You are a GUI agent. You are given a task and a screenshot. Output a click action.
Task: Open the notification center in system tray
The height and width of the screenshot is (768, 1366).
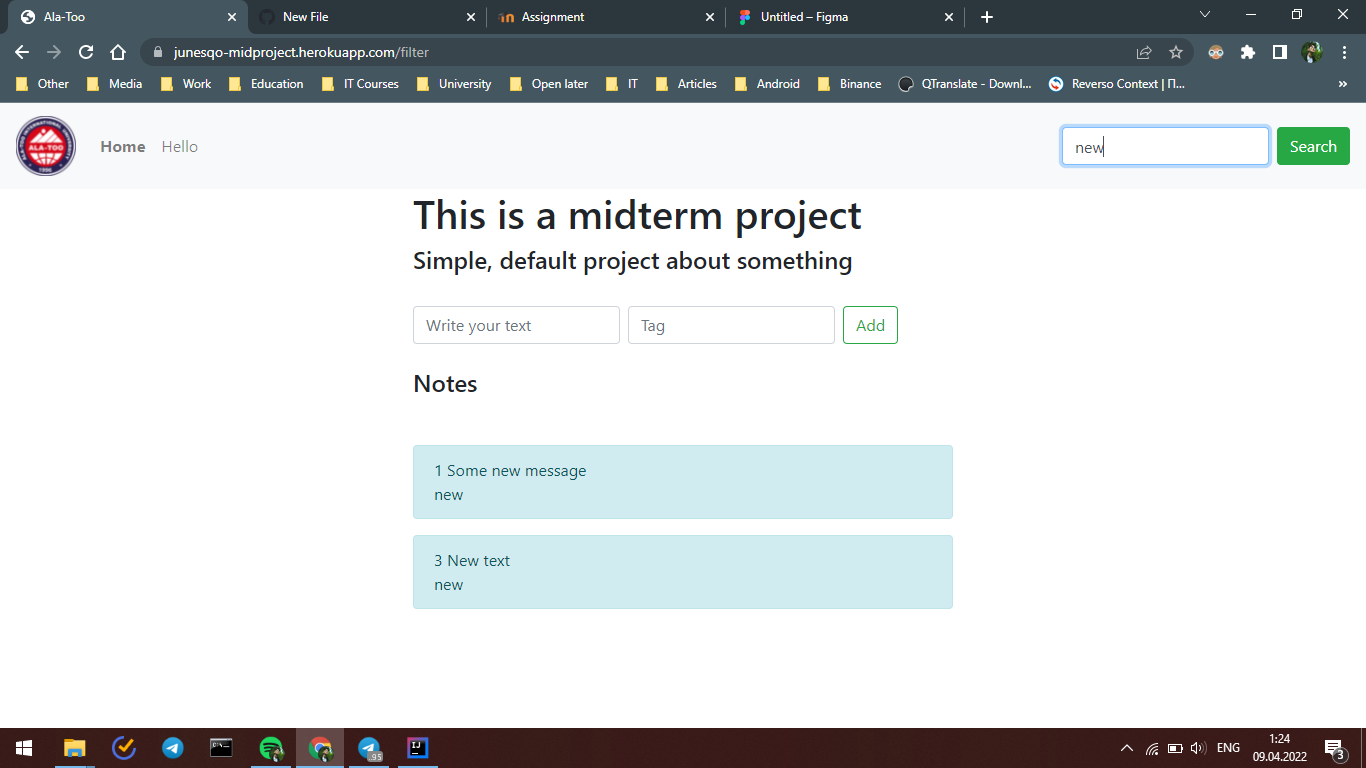coord(1333,747)
